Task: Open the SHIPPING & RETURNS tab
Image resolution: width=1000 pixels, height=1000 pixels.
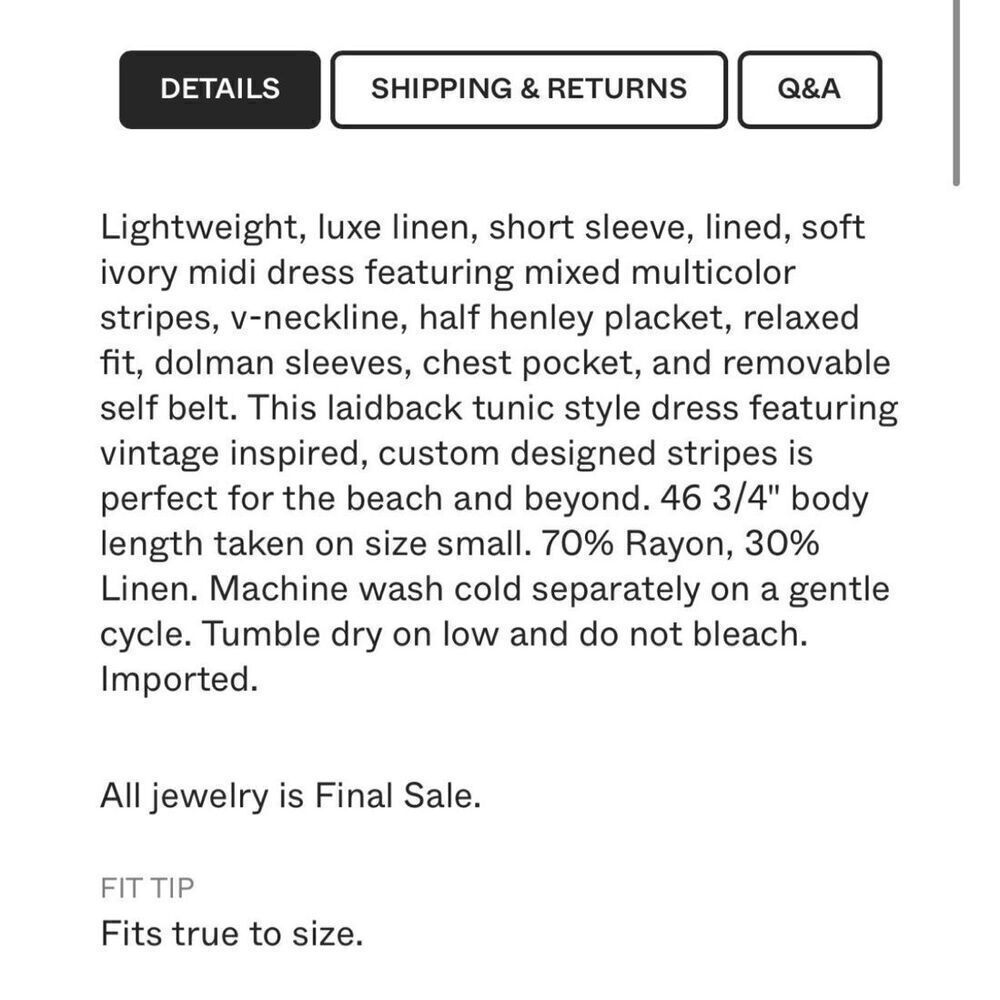Action: point(529,89)
